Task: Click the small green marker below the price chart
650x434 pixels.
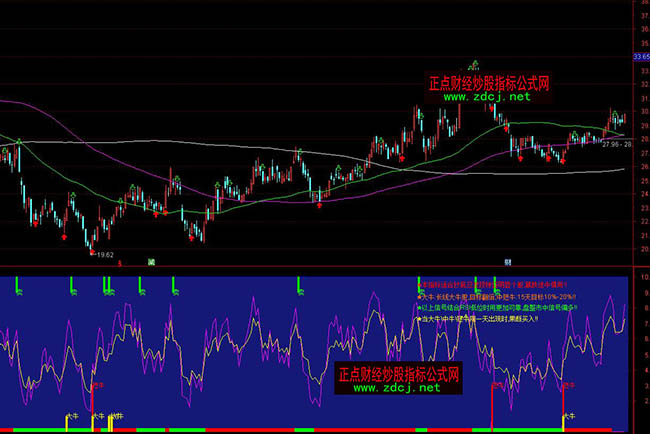Action: [150, 262]
